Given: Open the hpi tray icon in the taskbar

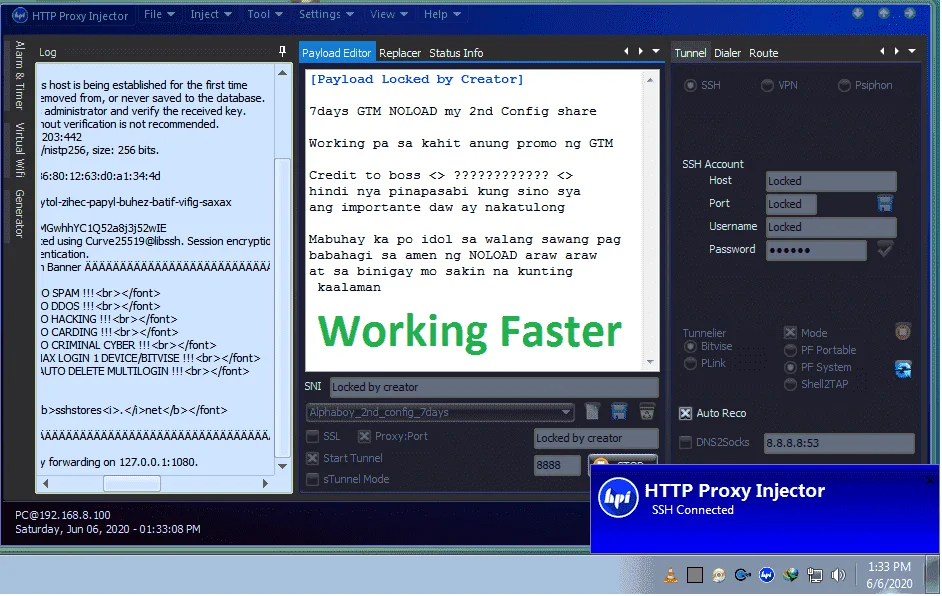Looking at the screenshot, I should tap(767, 575).
